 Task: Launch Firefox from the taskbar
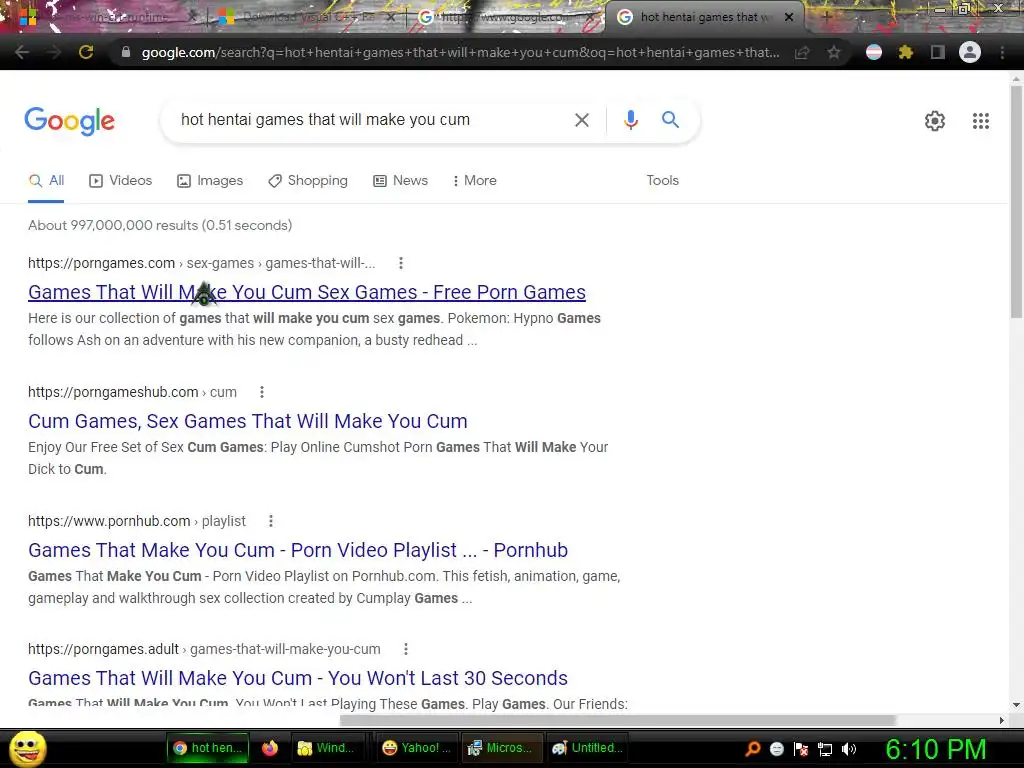pyautogui.click(x=270, y=748)
